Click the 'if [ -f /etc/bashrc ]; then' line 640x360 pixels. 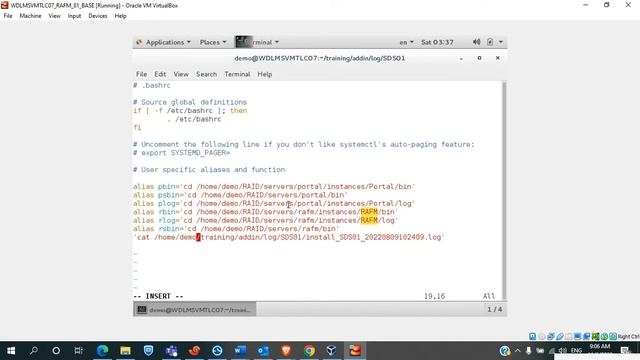pyautogui.click(x=190, y=111)
